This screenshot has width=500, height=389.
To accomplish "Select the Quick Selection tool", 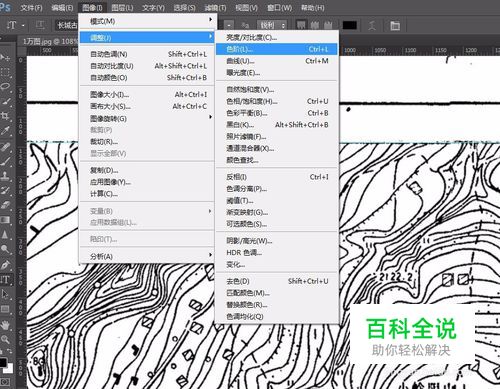I will (5, 102).
